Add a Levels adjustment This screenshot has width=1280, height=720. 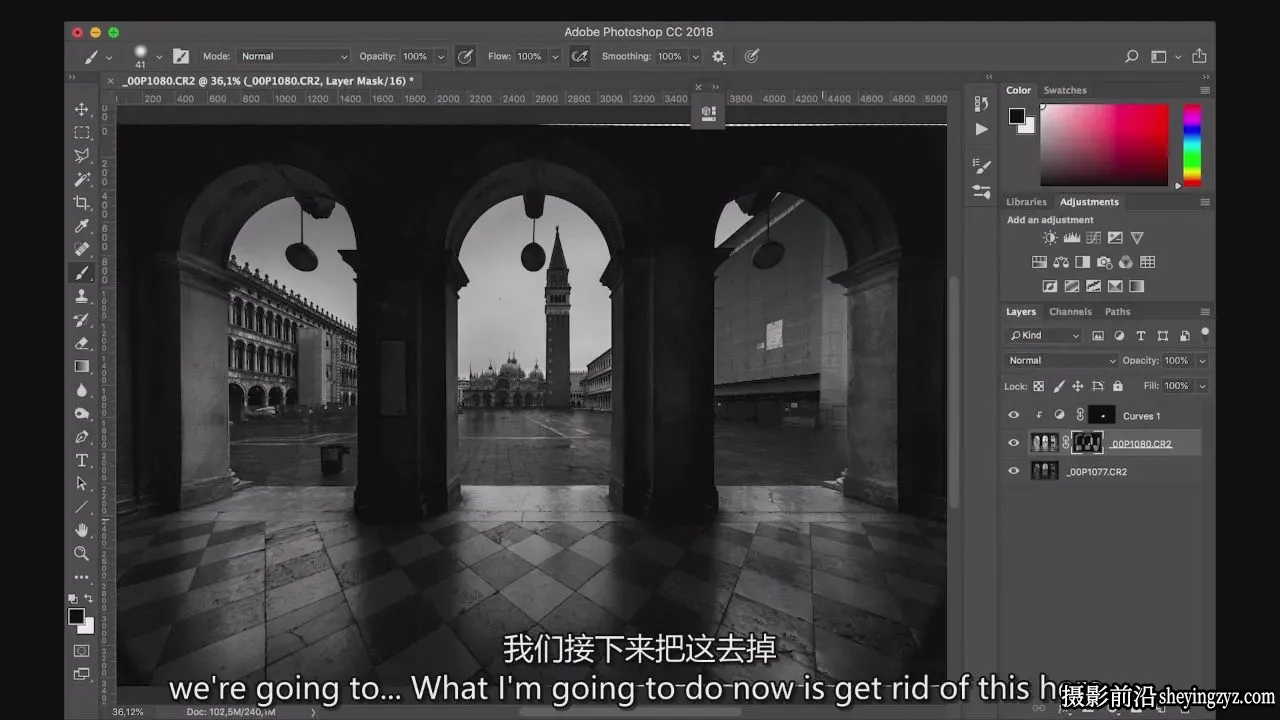pyautogui.click(x=1071, y=238)
